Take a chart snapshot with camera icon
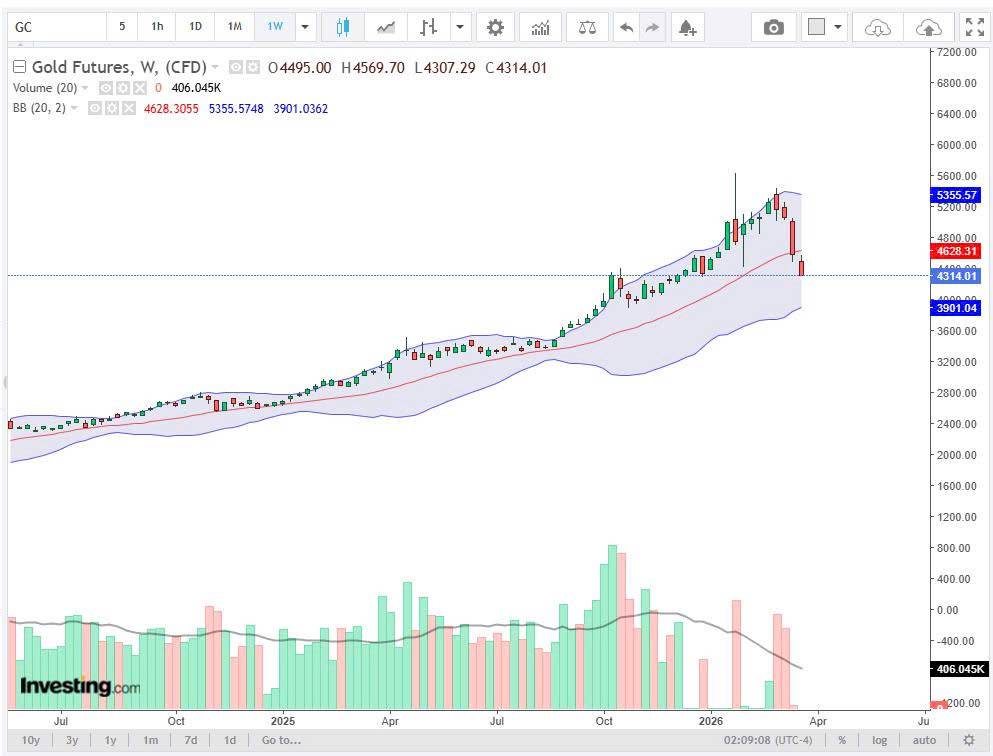 point(773,27)
